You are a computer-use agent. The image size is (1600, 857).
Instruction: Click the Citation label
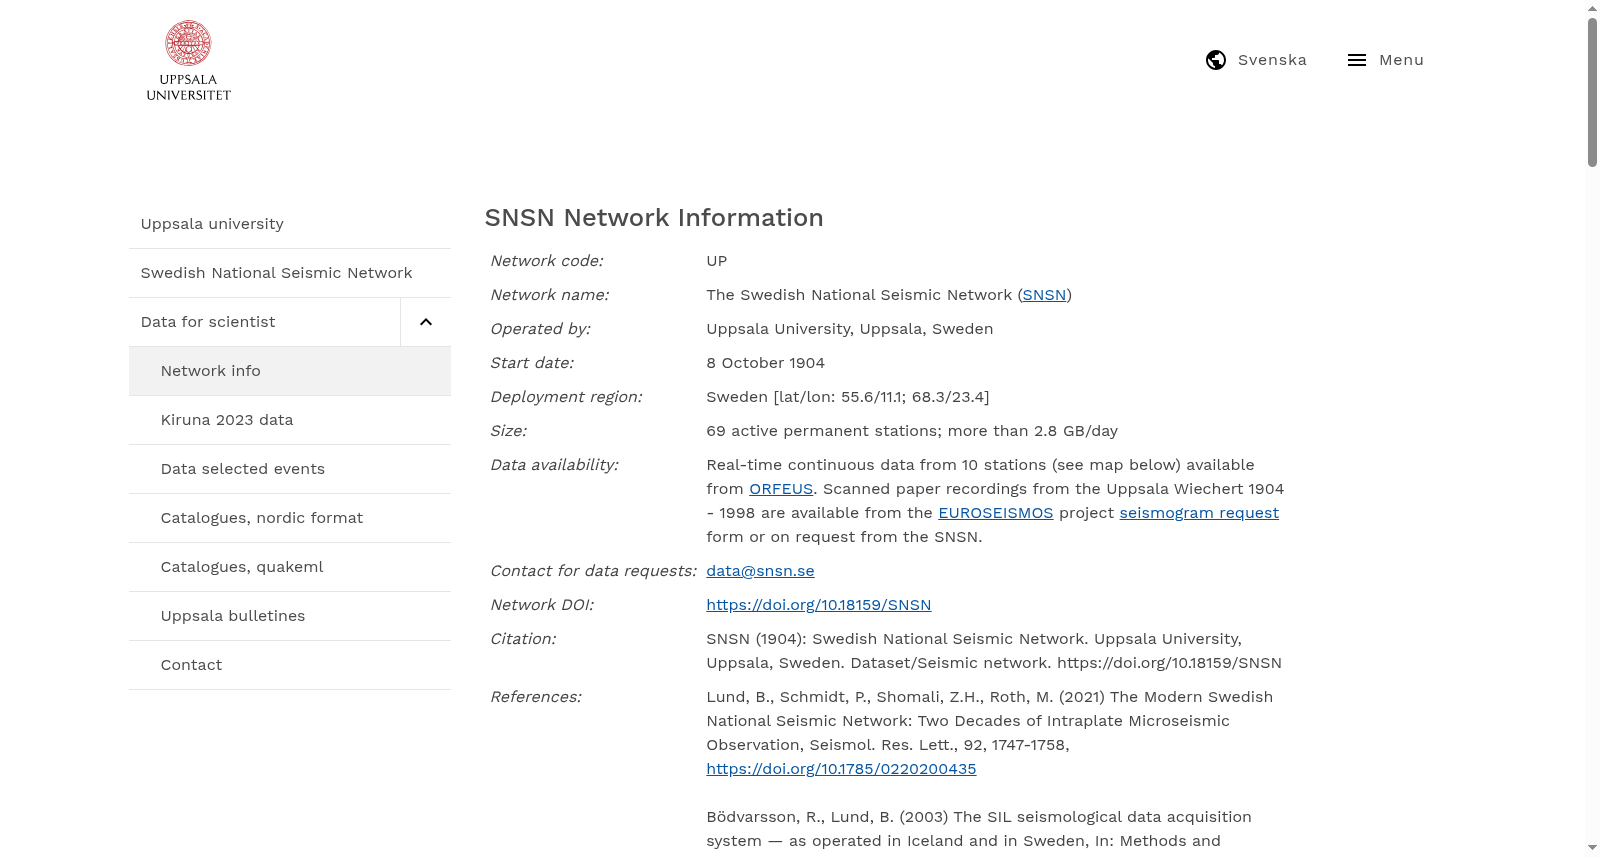[x=523, y=639]
